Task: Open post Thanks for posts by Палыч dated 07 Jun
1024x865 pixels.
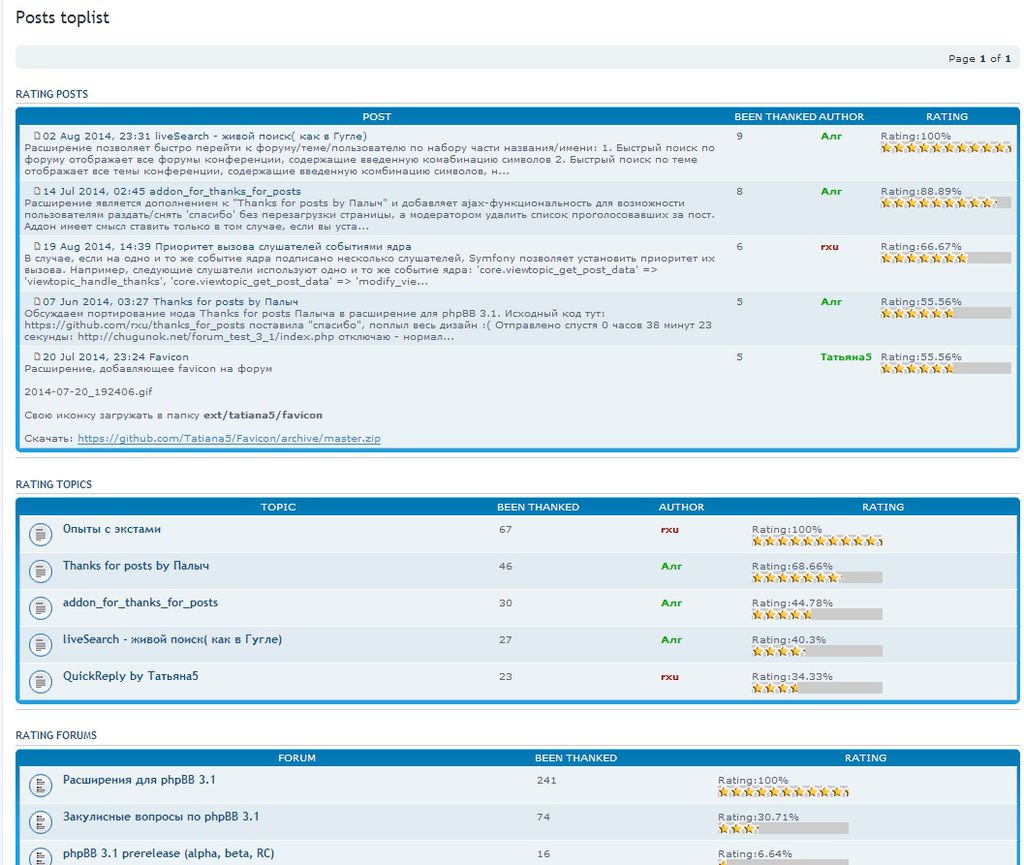Action: coord(225,302)
